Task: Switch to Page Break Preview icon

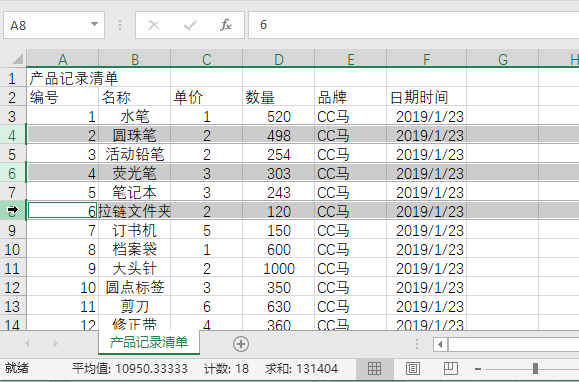Action: tap(450, 368)
